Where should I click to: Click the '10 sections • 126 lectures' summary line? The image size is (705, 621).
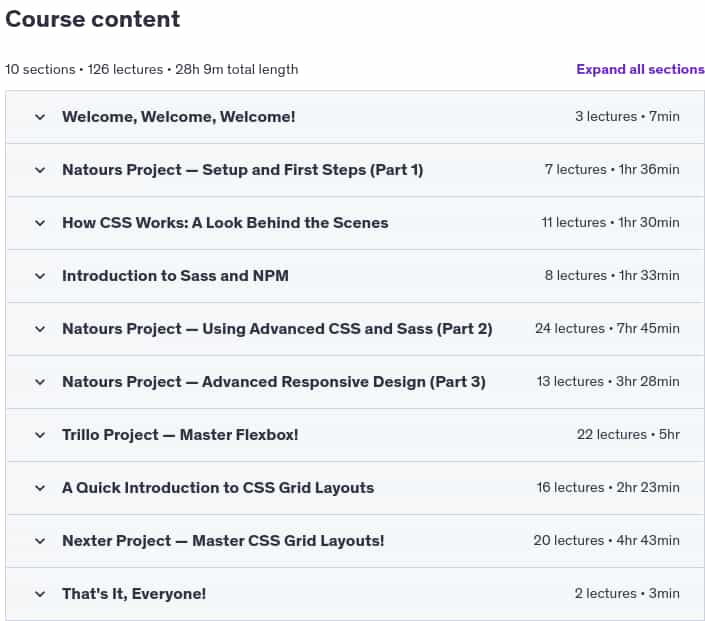152,69
